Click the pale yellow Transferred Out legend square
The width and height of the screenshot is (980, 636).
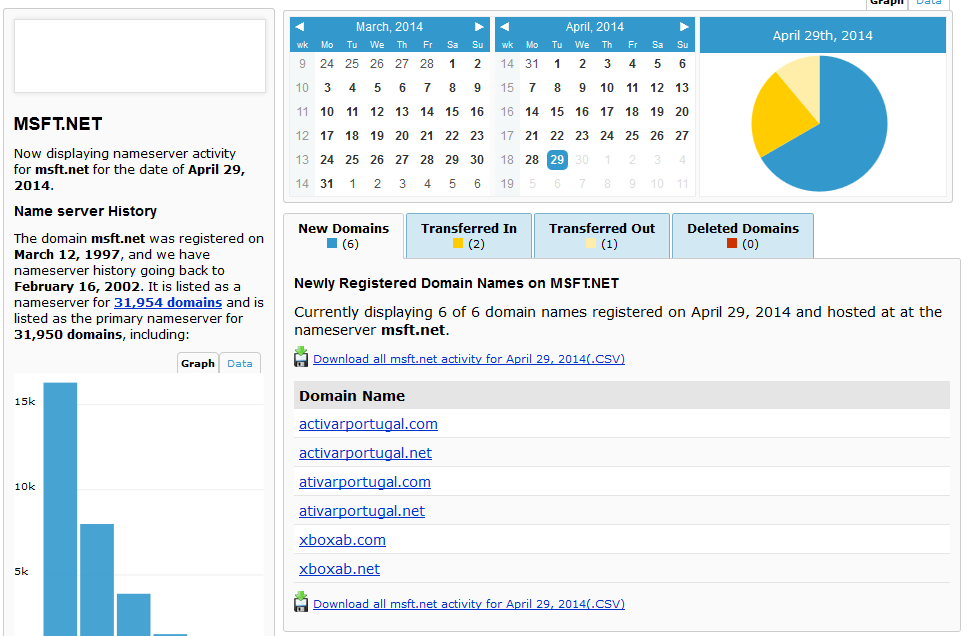click(x=591, y=243)
